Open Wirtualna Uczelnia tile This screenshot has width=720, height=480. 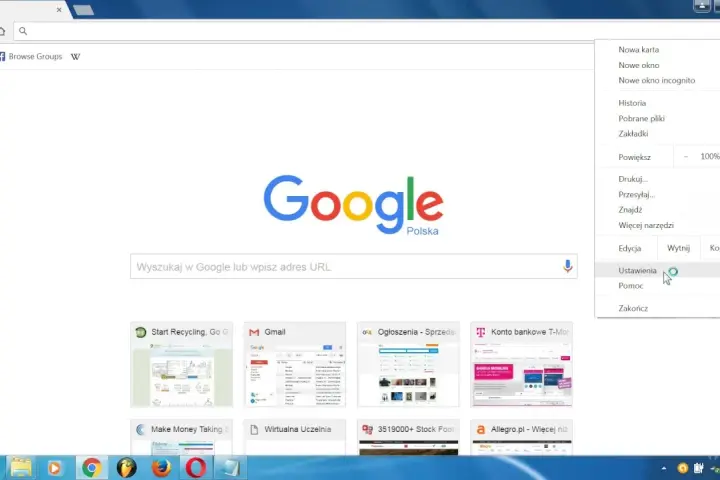point(295,437)
